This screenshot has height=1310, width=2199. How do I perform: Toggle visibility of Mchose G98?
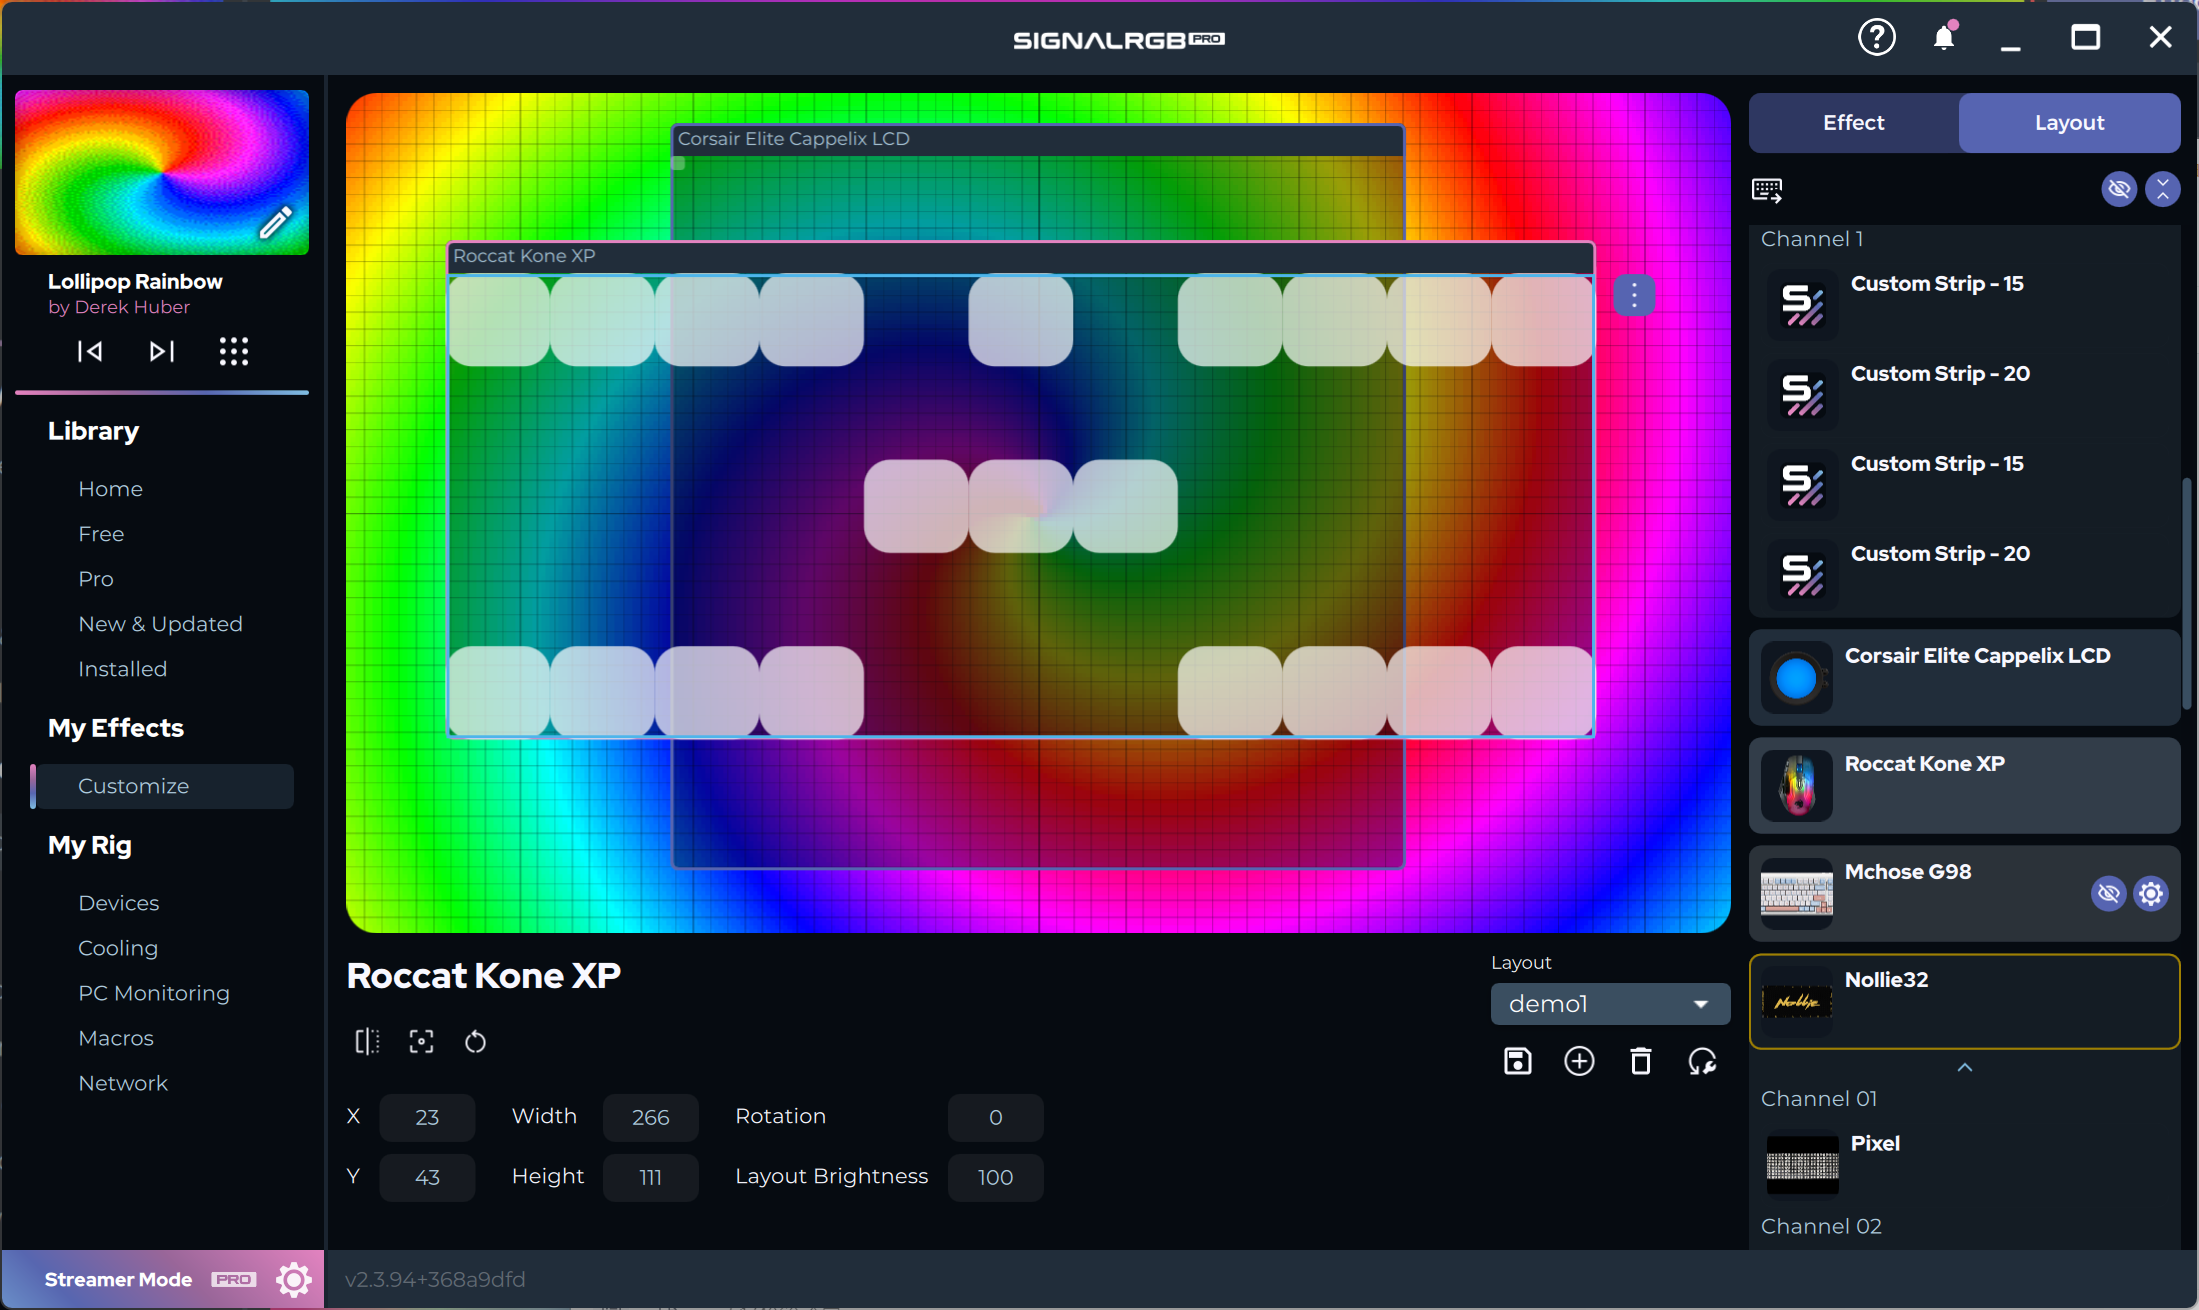(2108, 893)
